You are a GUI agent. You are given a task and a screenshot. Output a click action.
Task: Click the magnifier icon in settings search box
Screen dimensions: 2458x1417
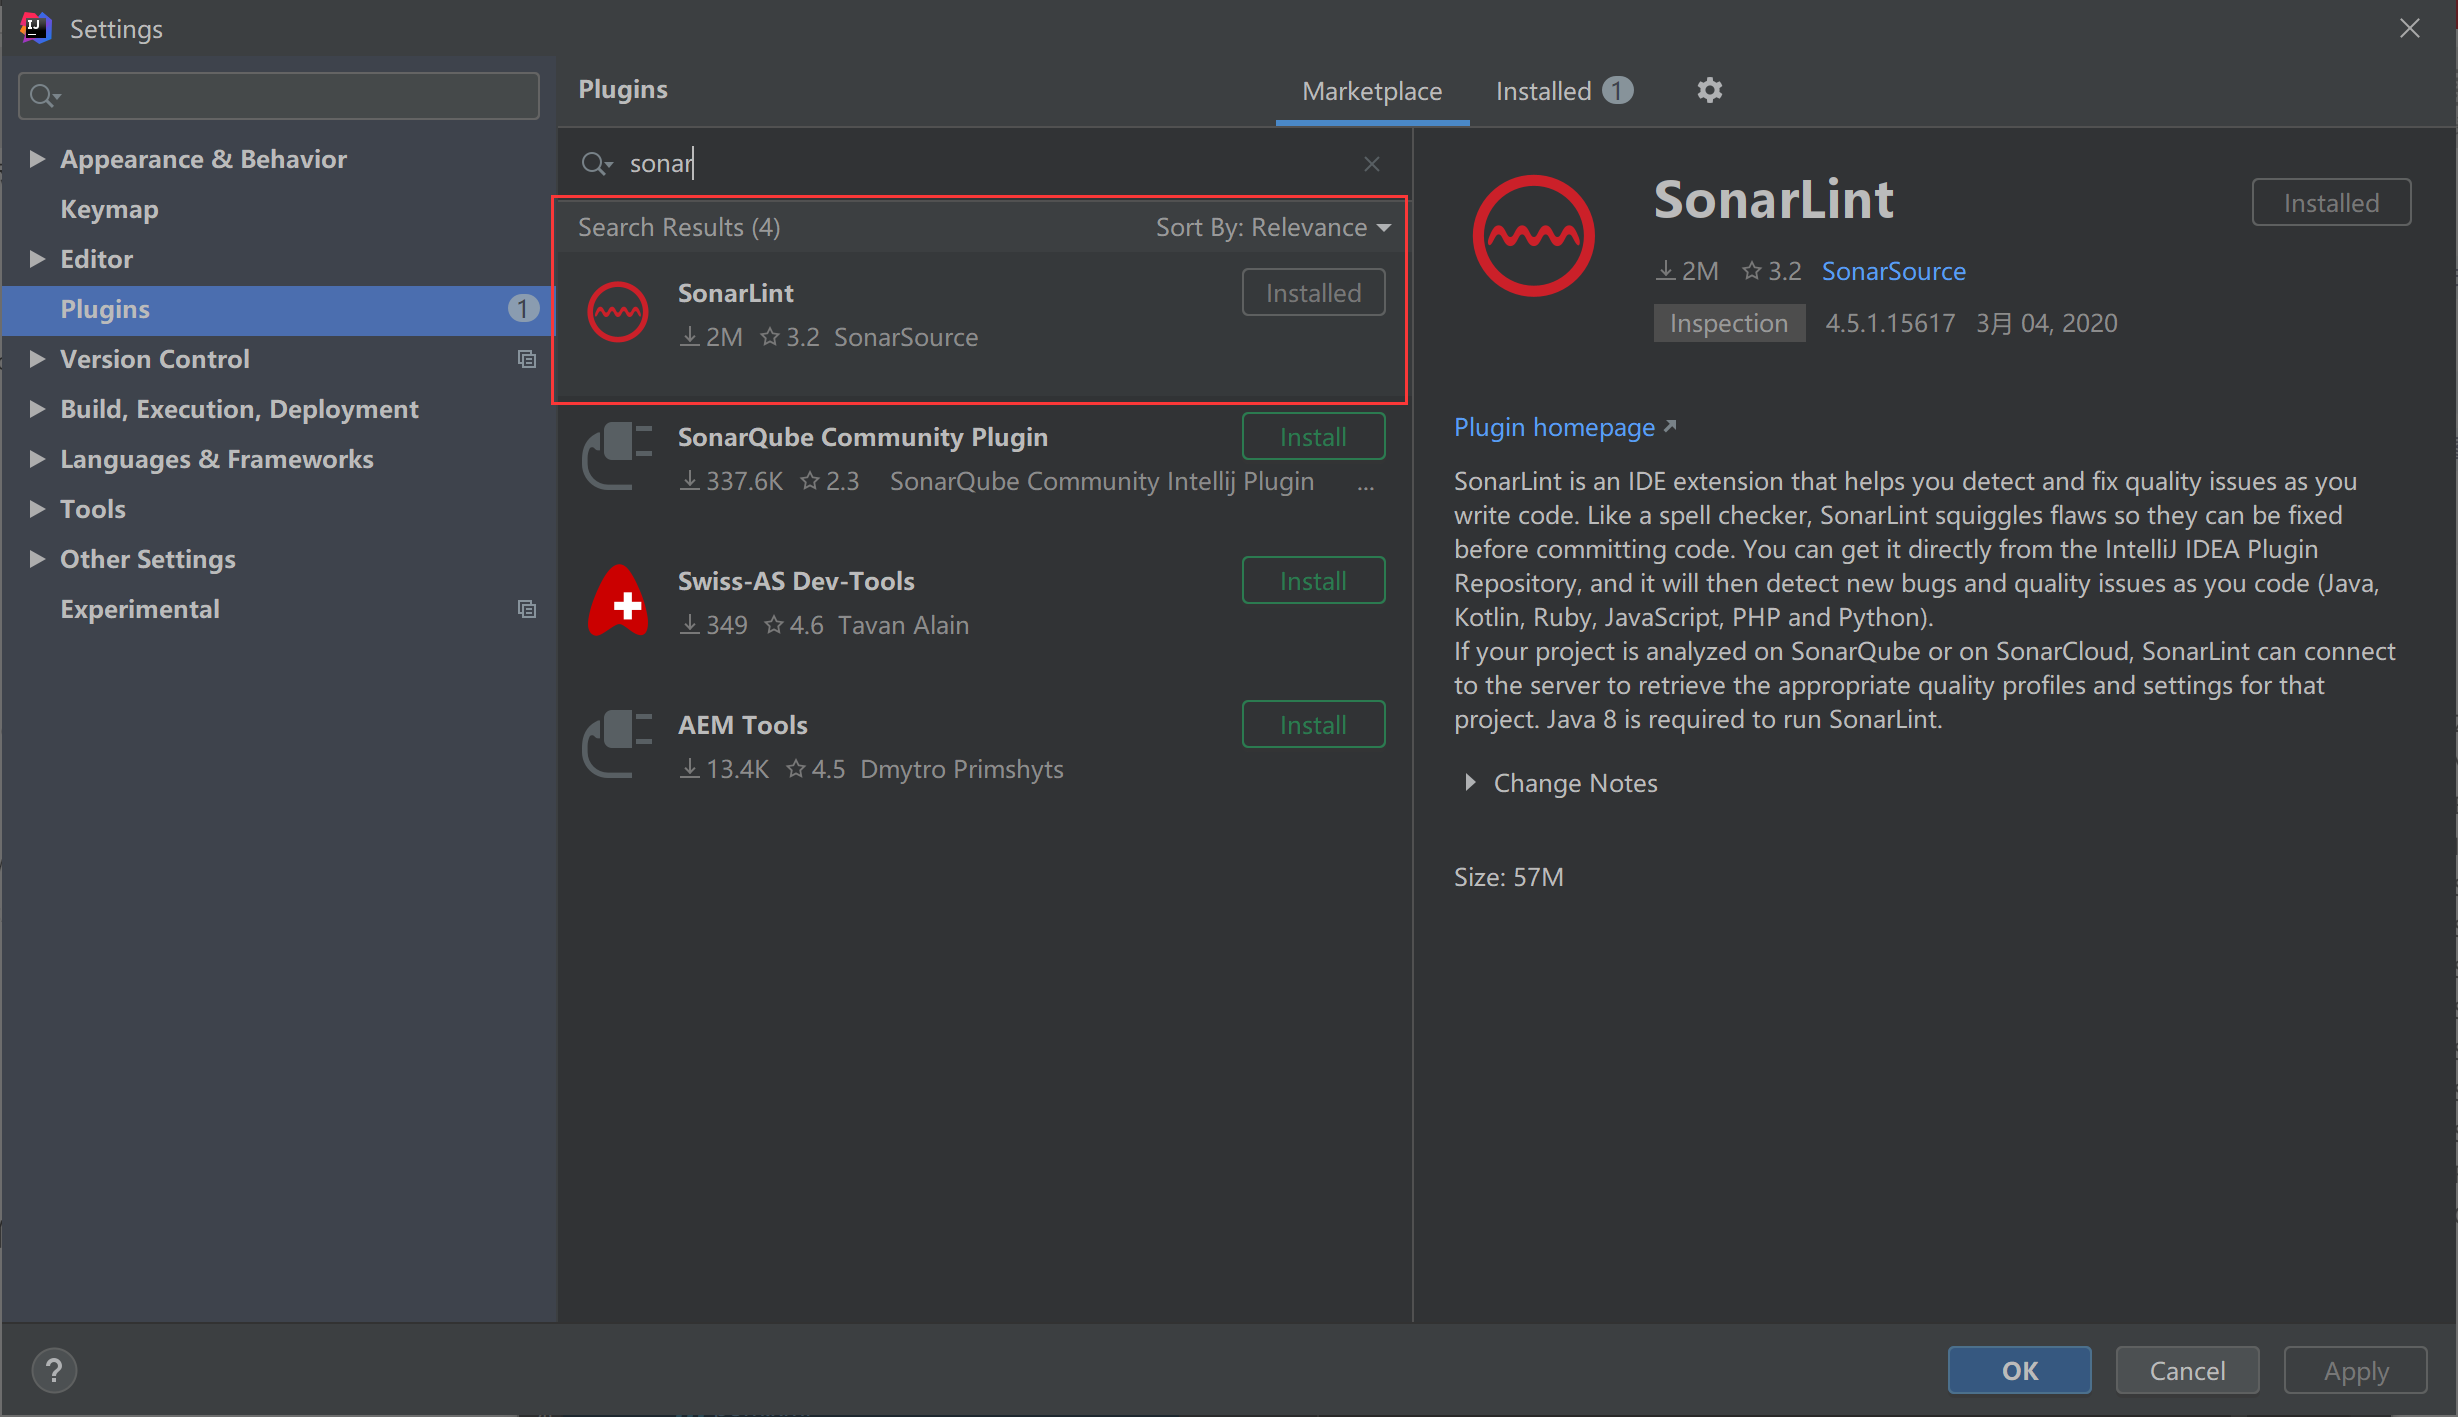coord(44,95)
